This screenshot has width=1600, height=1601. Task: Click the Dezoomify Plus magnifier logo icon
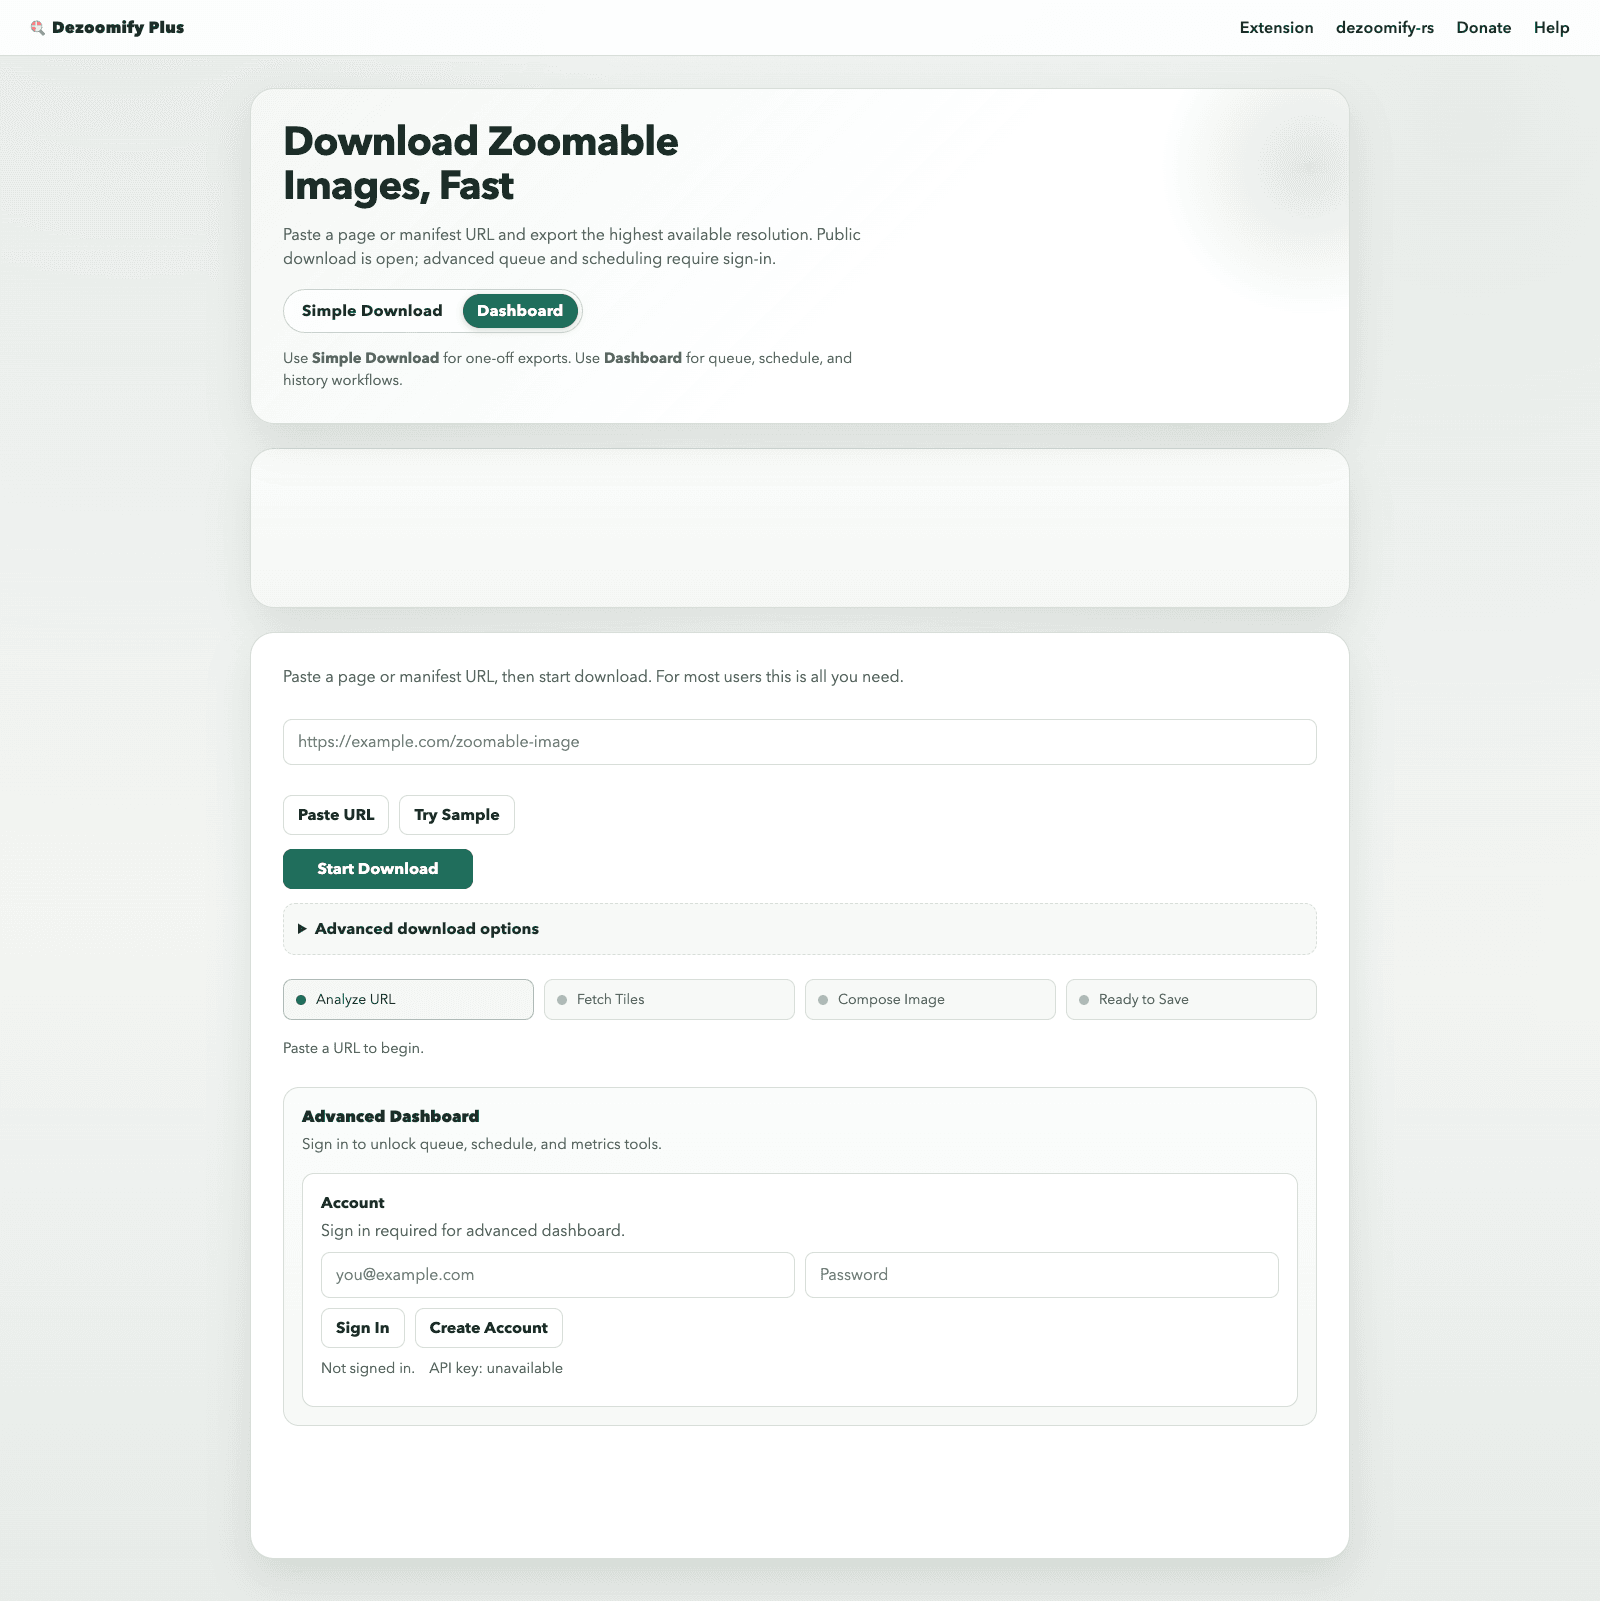point(38,28)
